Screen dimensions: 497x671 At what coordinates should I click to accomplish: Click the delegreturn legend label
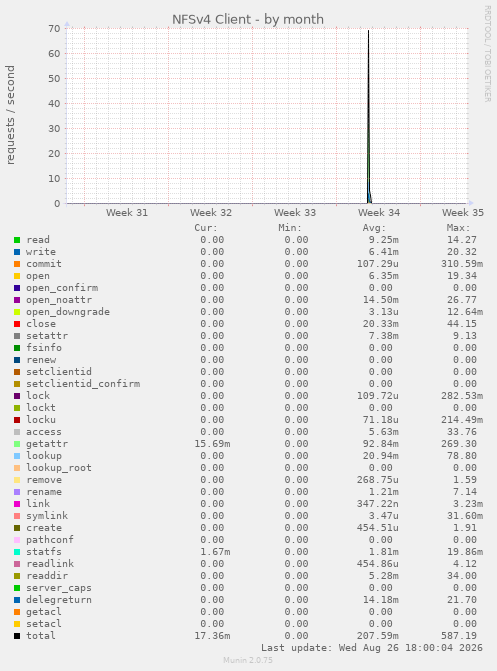click(59, 600)
